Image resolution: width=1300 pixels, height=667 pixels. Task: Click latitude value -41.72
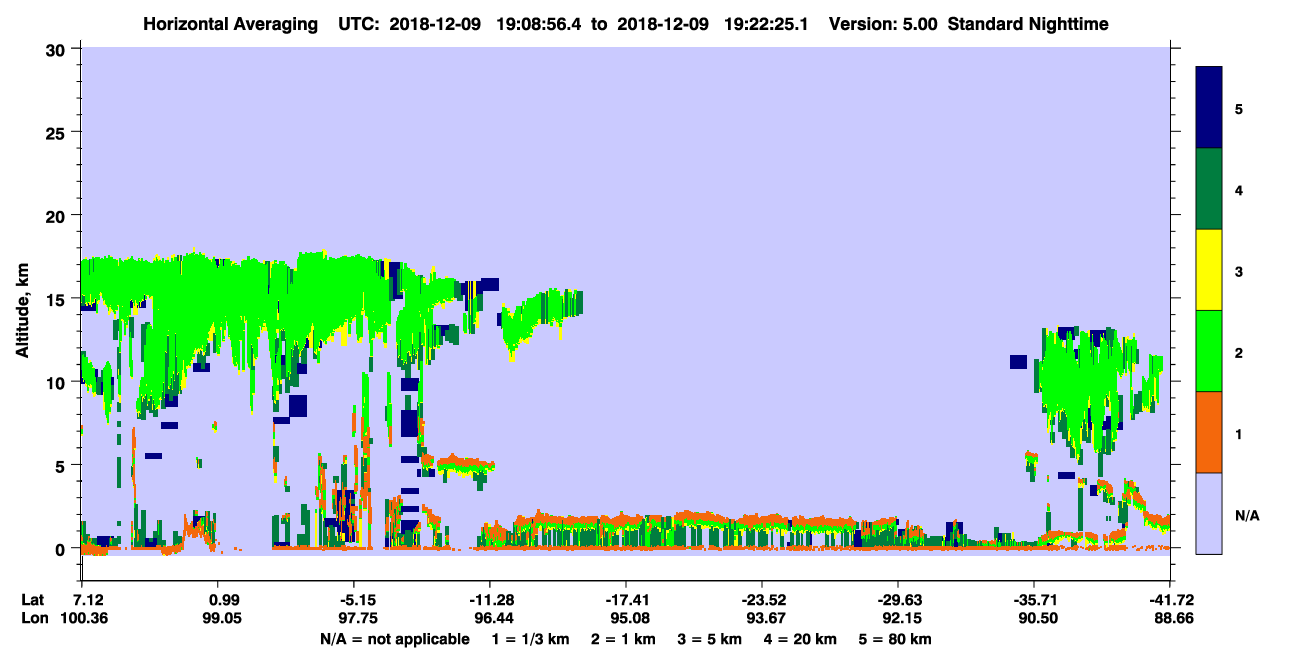pos(1171,600)
